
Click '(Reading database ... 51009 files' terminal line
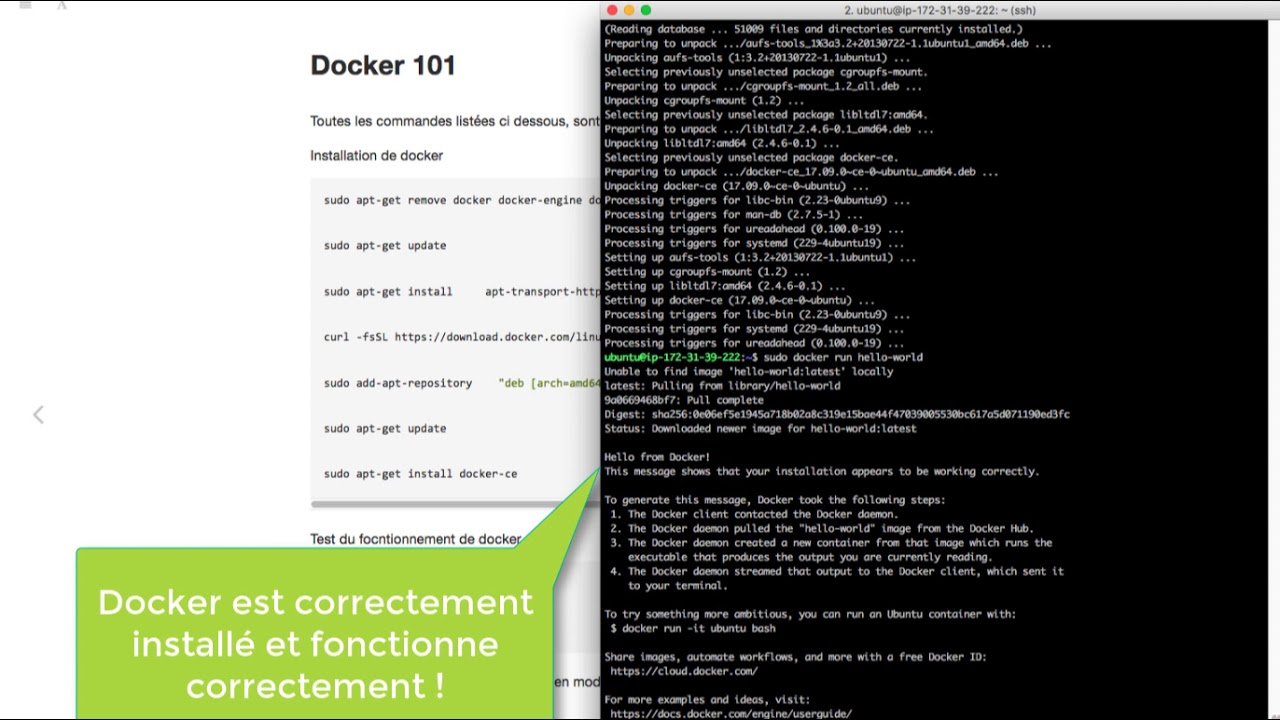pyautogui.click(x=813, y=29)
